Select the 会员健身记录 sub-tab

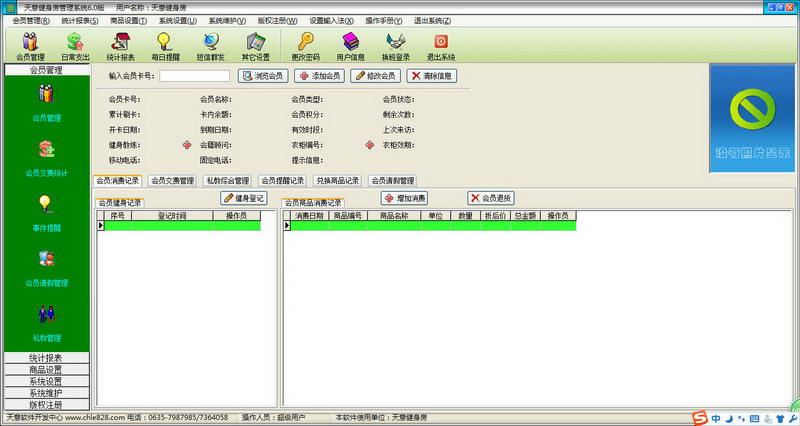pos(120,203)
